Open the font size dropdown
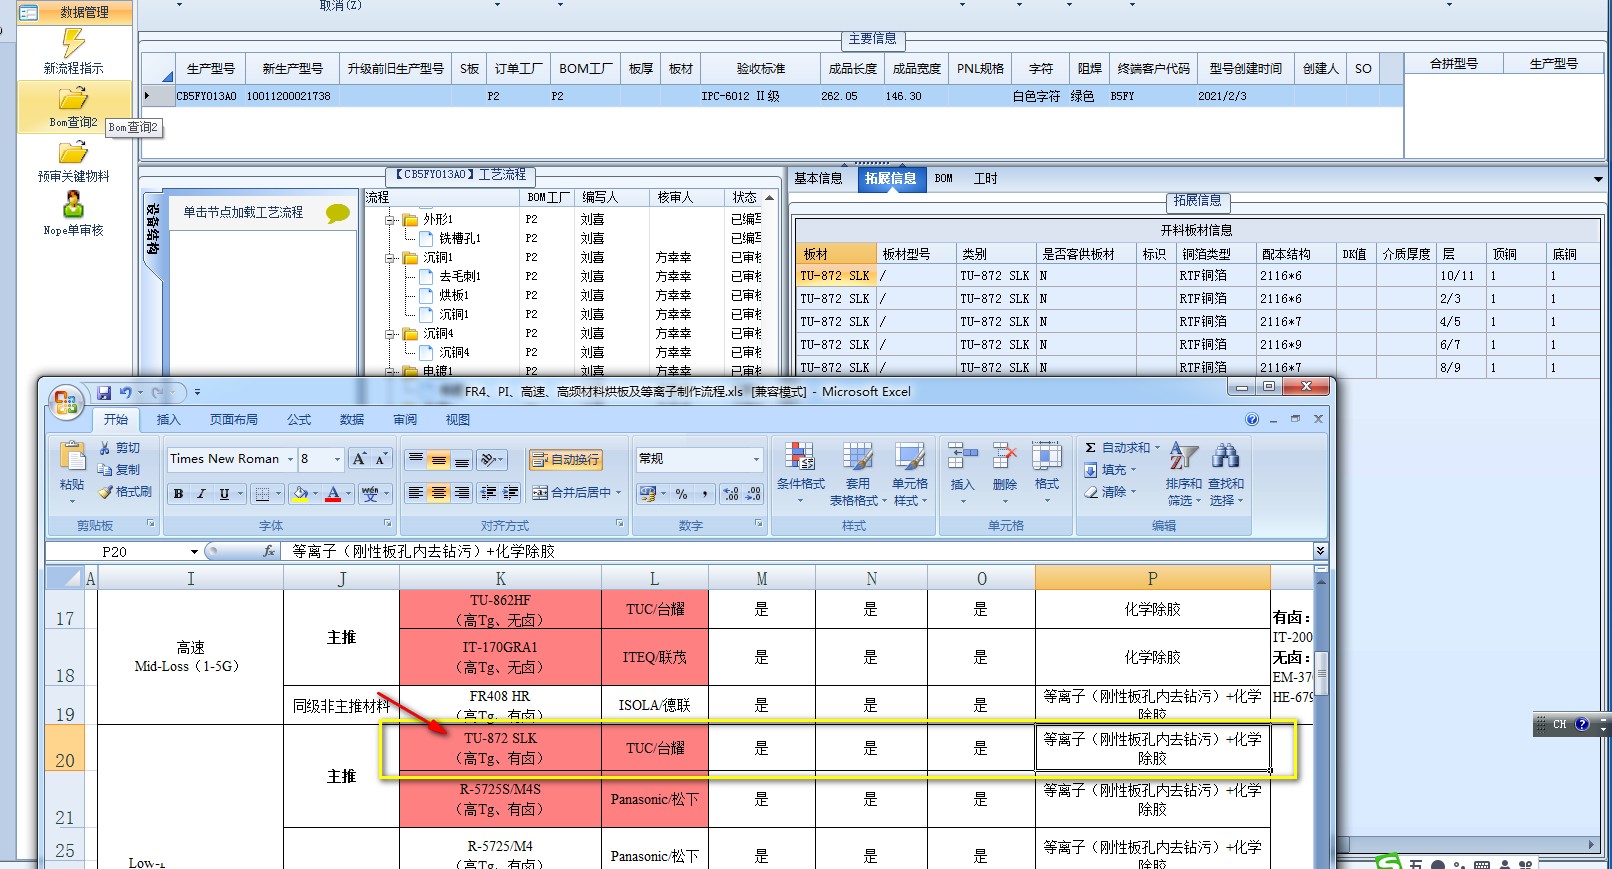The height and width of the screenshot is (869, 1612). pos(337,459)
